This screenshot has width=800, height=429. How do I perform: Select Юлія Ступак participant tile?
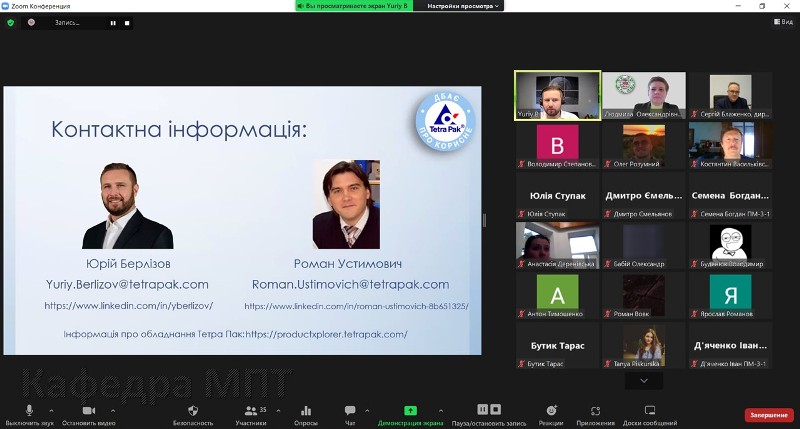tap(557, 195)
